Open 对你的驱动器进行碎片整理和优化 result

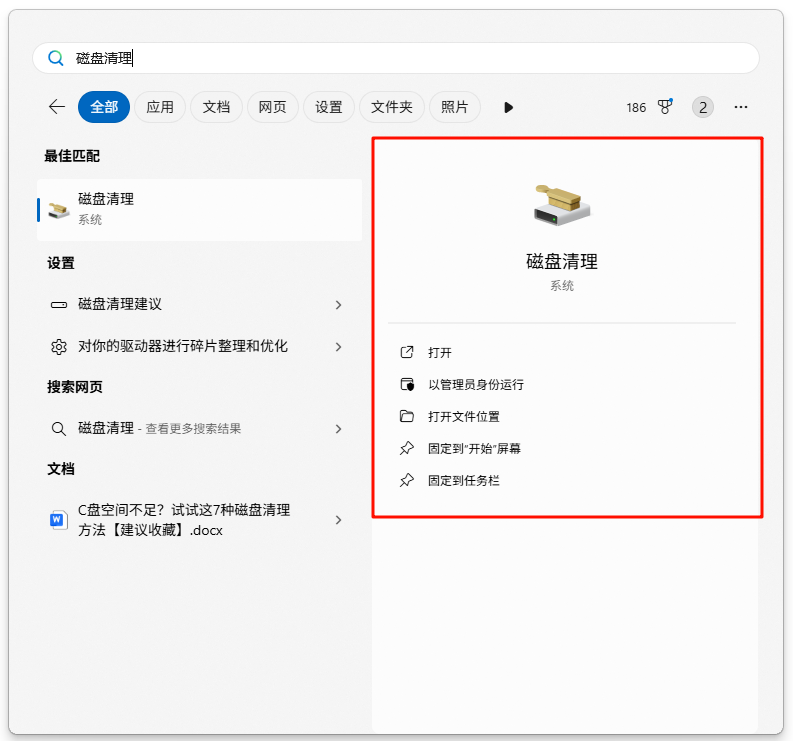coord(200,346)
